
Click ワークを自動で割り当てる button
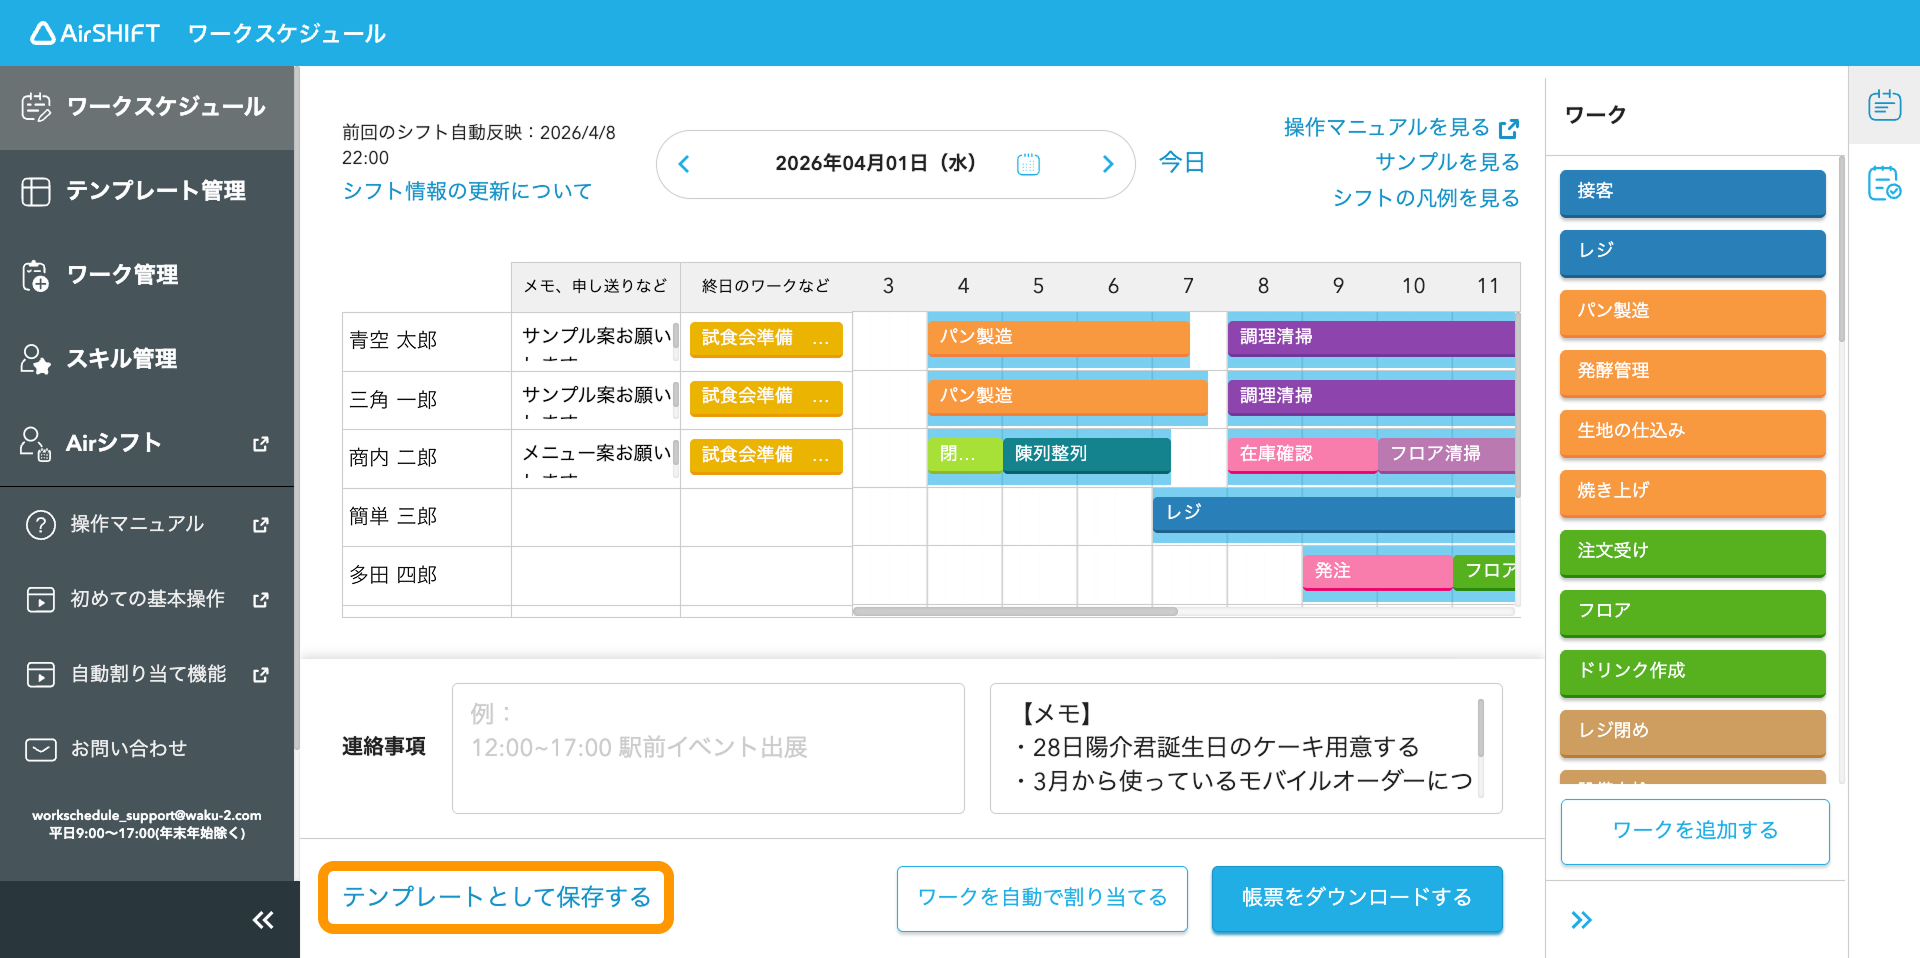coord(1042,898)
